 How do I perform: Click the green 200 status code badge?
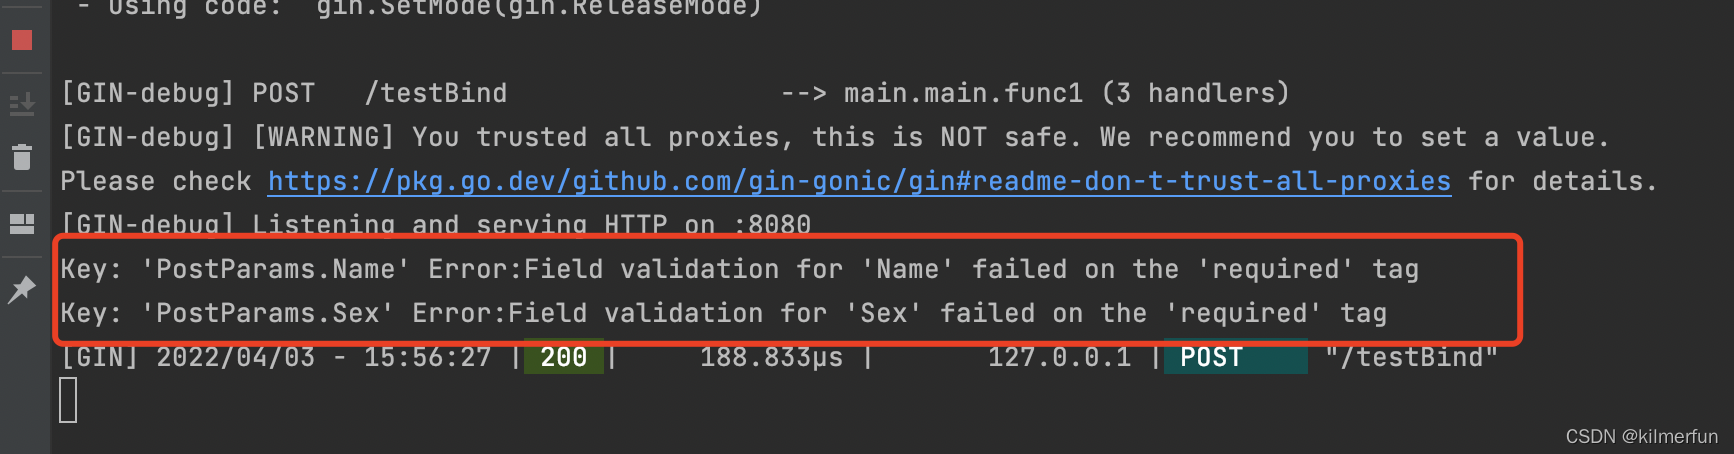[564, 357]
